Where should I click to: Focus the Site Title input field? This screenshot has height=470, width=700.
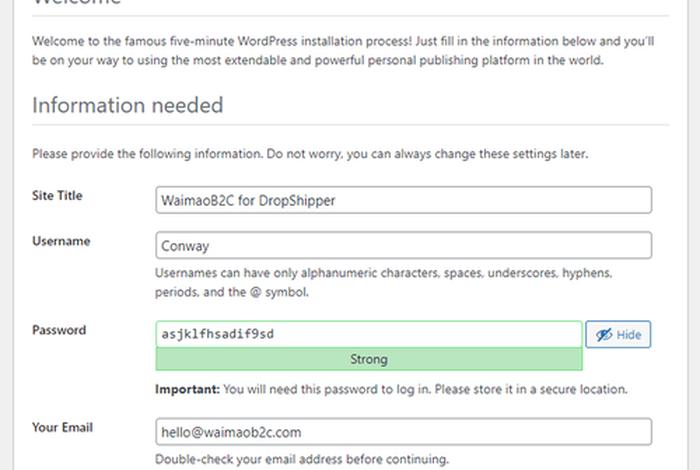click(404, 200)
